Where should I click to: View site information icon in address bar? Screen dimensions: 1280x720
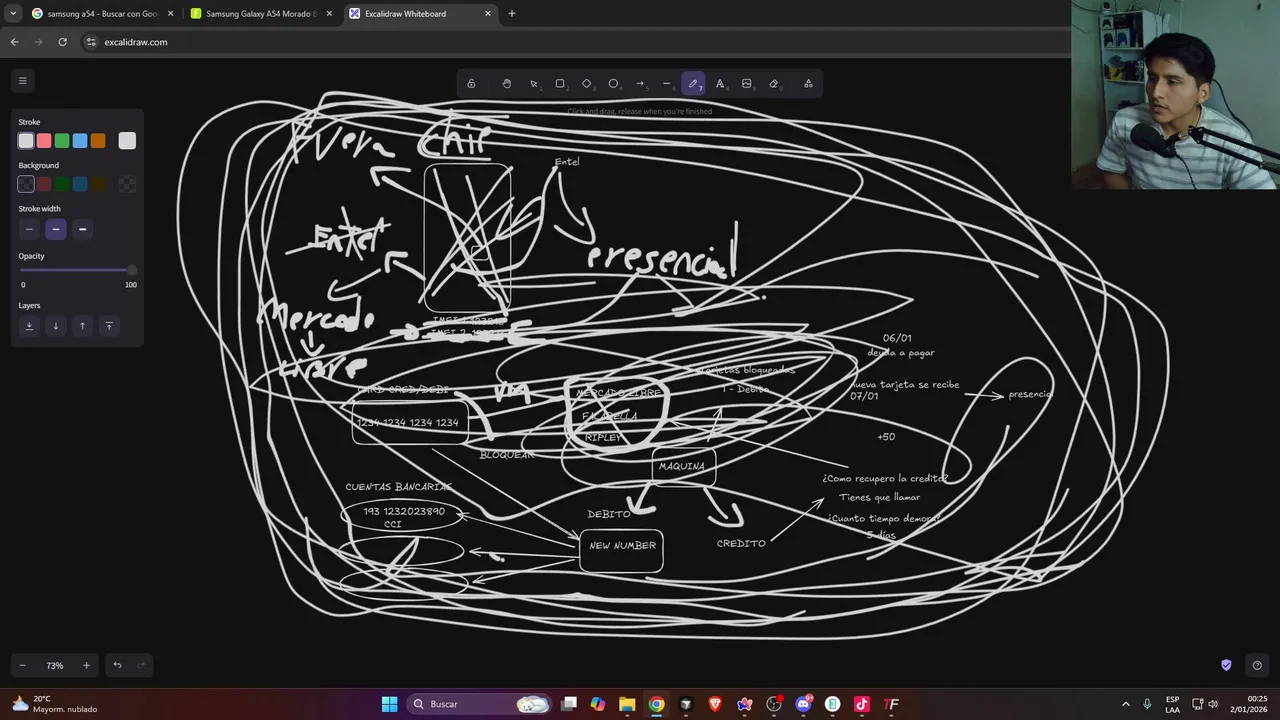(x=91, y=42)
